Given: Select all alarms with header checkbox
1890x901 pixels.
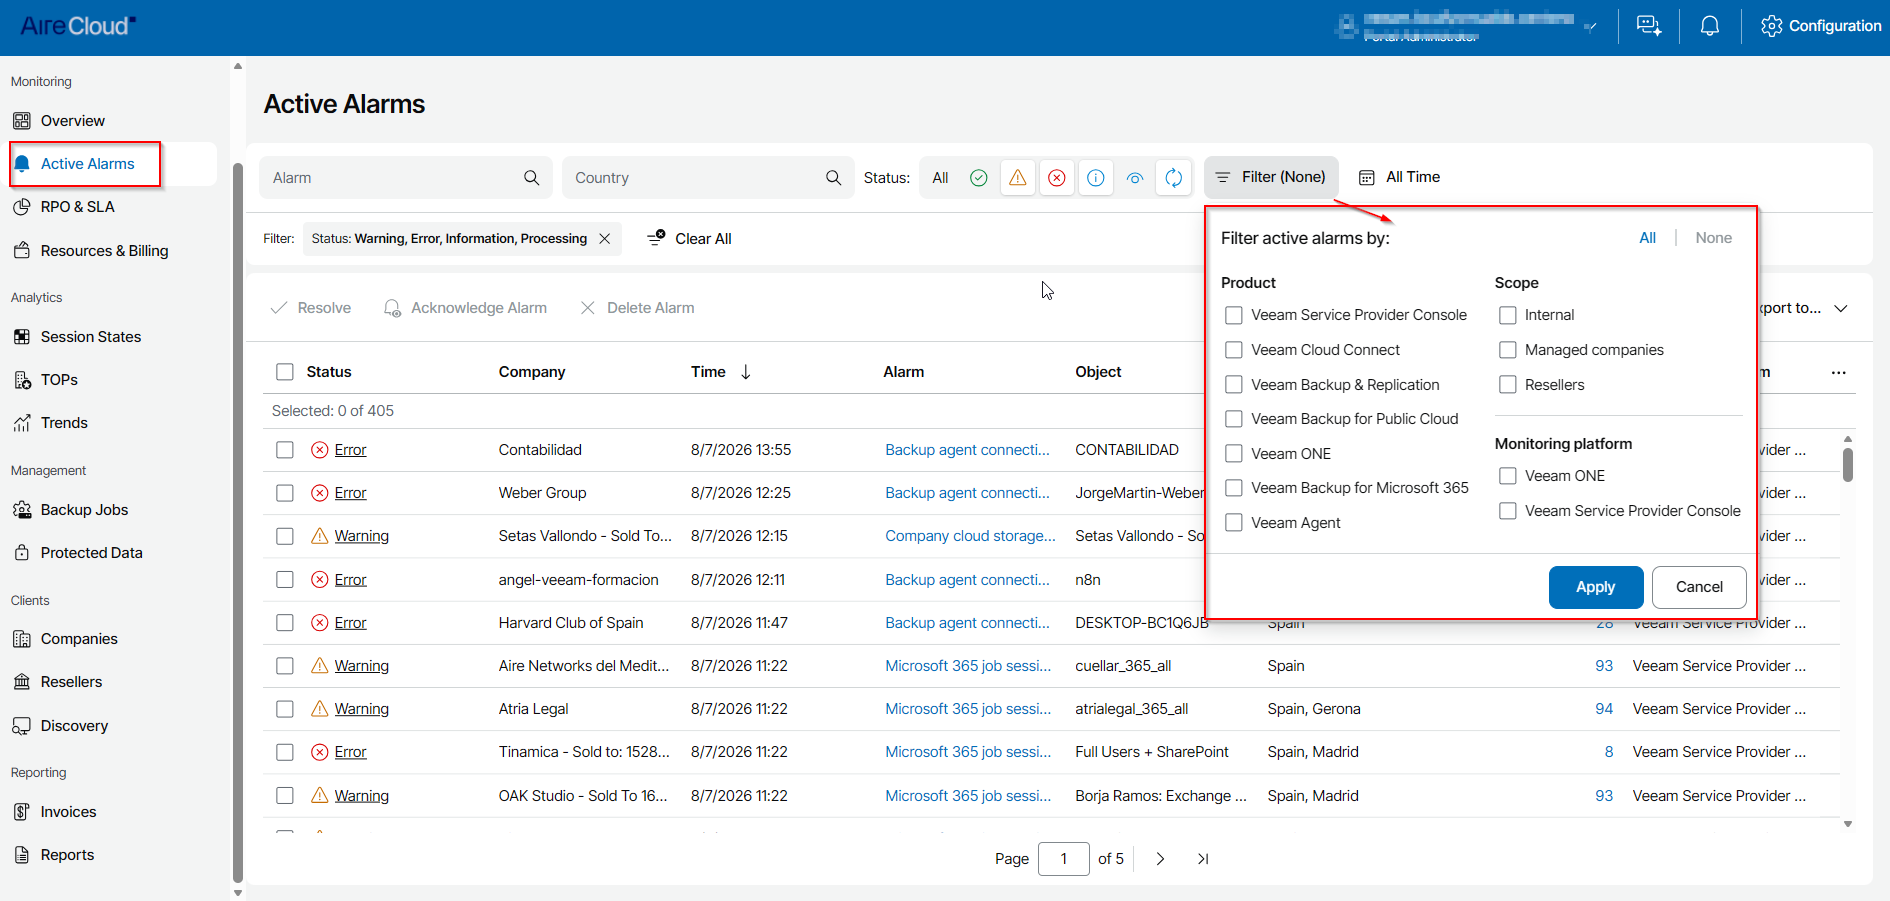Looking at the screenshot, I should click(285, 372).
